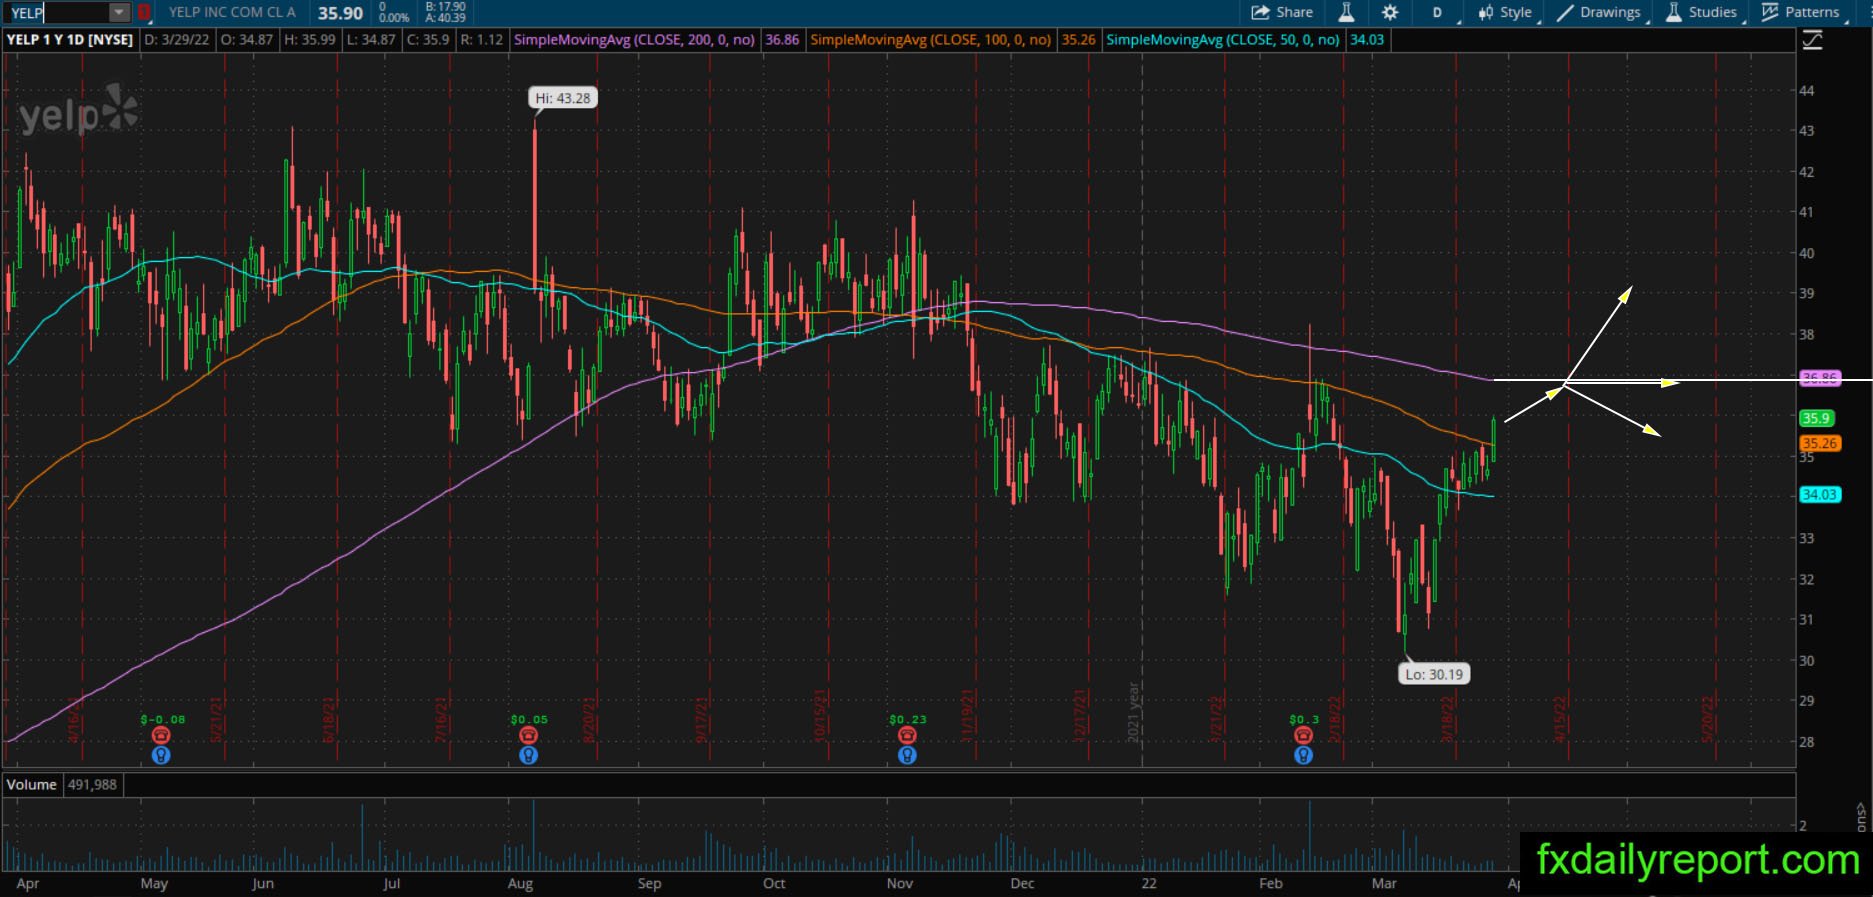Click the chart mode icon above the price axis
This screenshot has height=897, width=1873.
coord(1812,40)
